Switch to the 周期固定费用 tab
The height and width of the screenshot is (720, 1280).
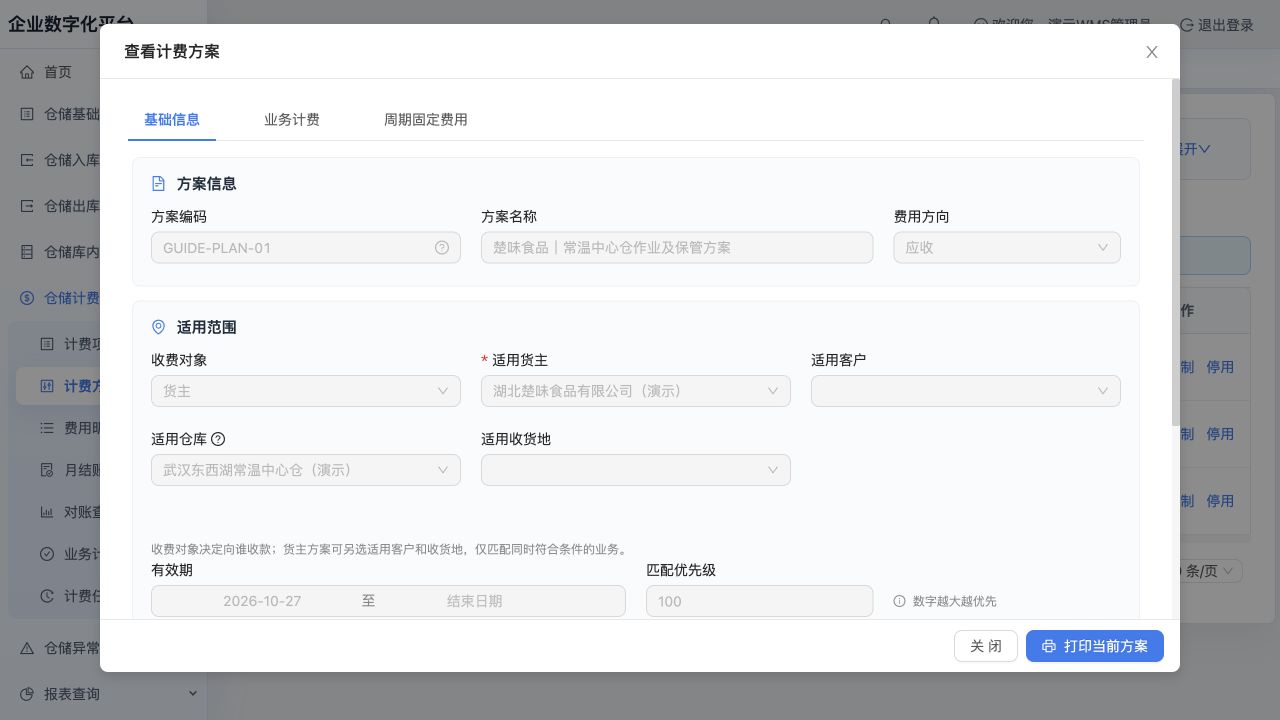[x=426, y=120]
